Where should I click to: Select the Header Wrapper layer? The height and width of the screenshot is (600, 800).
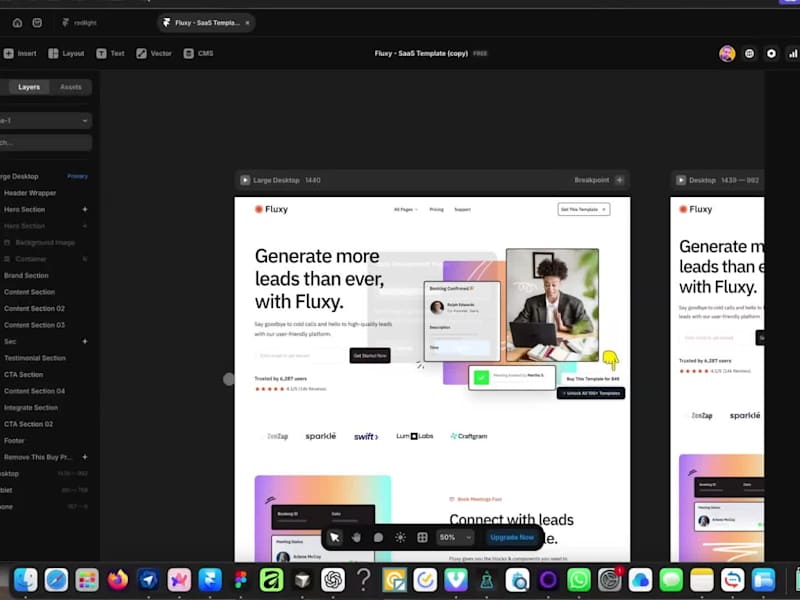click(30, 193)
